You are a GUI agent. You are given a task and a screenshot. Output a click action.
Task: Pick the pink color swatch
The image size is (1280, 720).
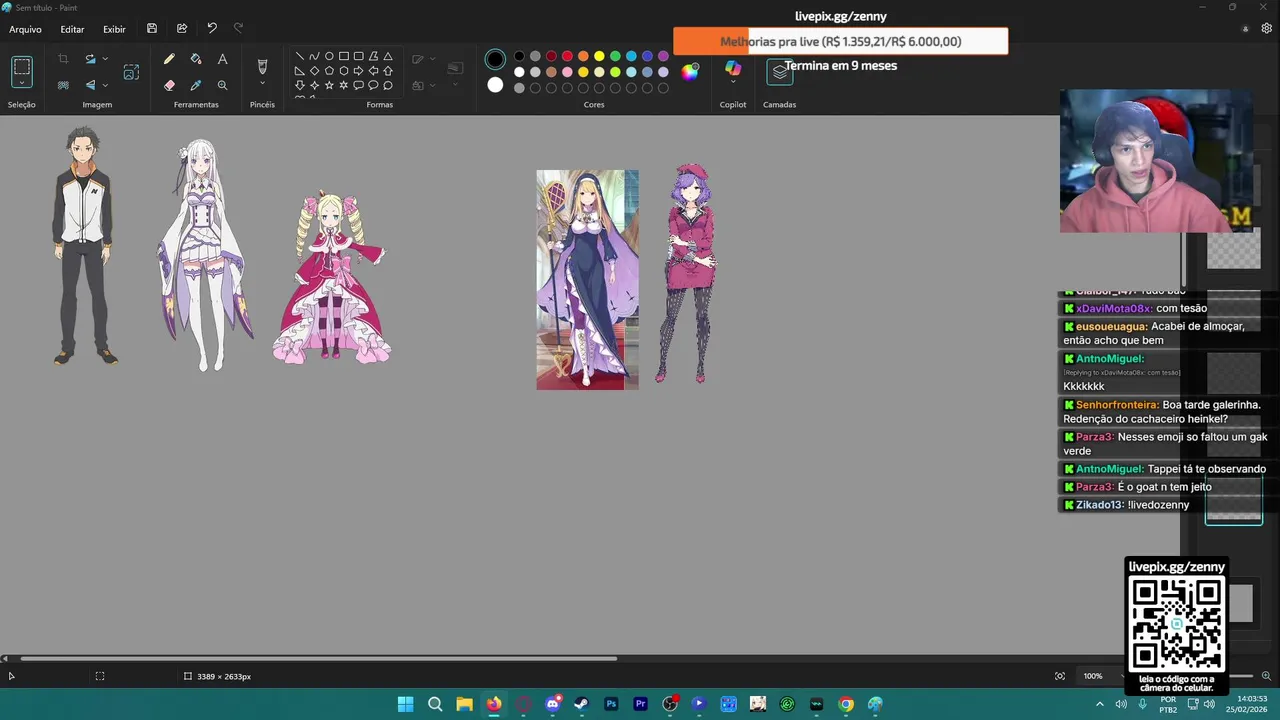567,72
